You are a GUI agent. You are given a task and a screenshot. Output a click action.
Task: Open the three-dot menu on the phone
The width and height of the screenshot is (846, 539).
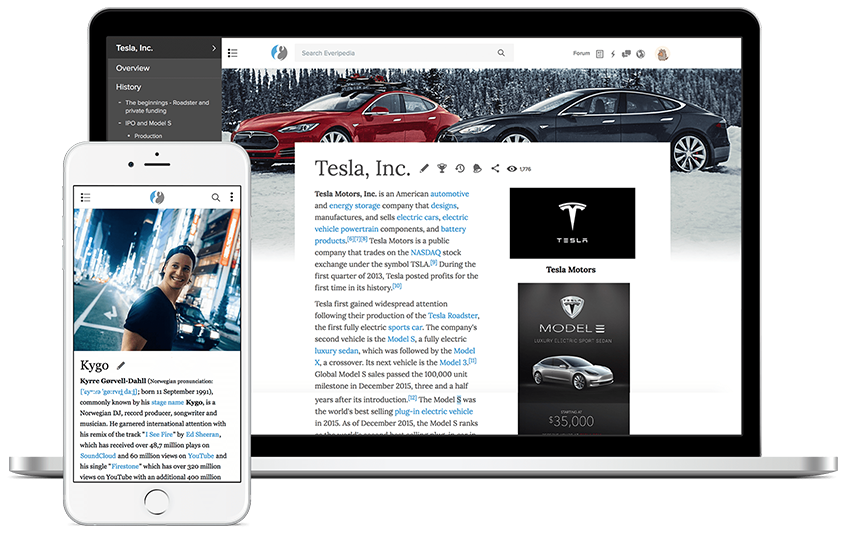(x=231, y=197)
